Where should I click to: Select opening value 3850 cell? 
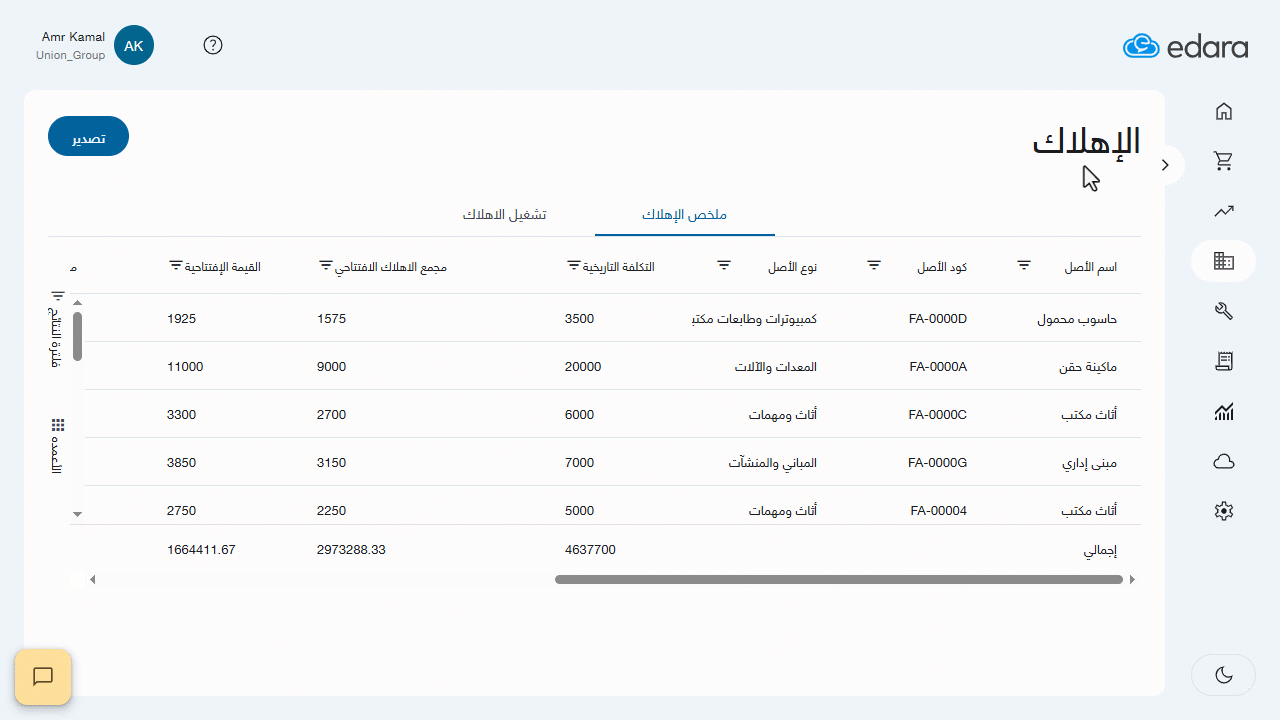(181, 463)
